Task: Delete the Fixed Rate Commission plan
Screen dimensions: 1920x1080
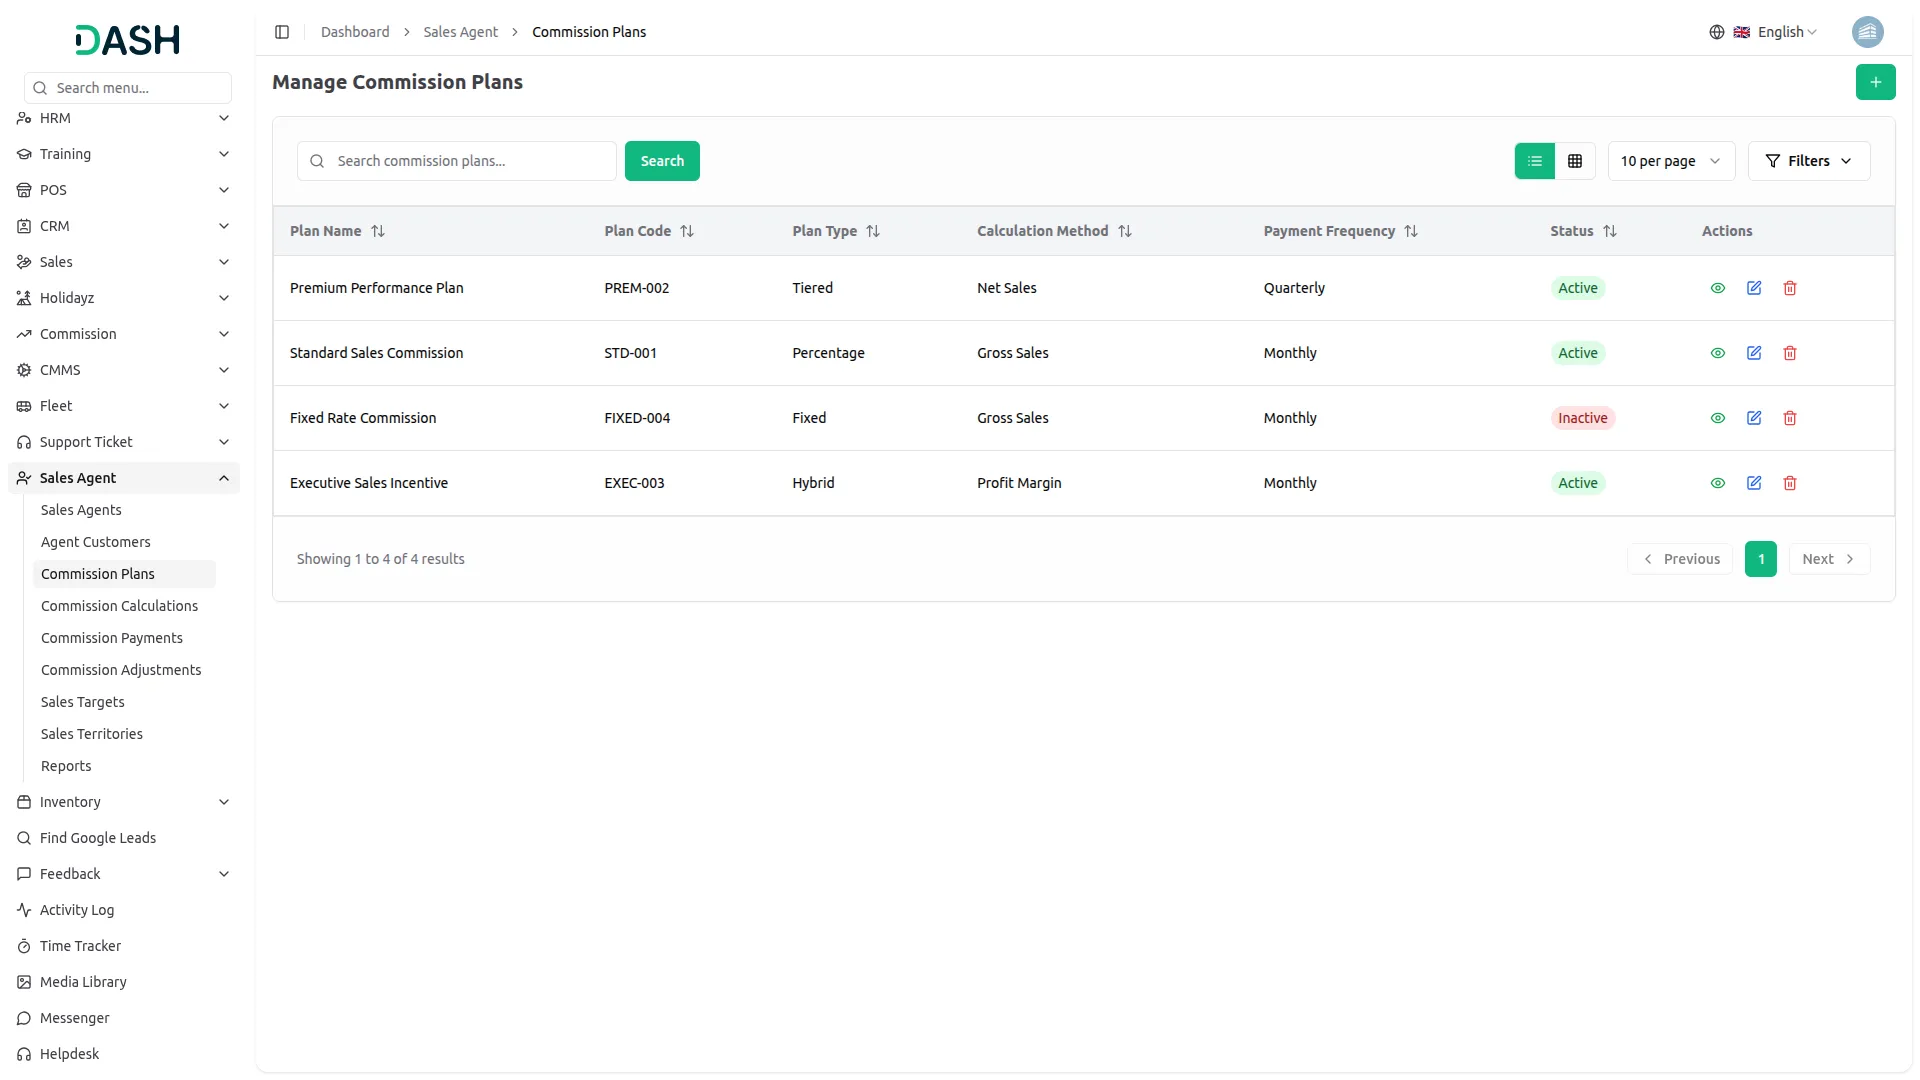Action: tap(1789, 418)
